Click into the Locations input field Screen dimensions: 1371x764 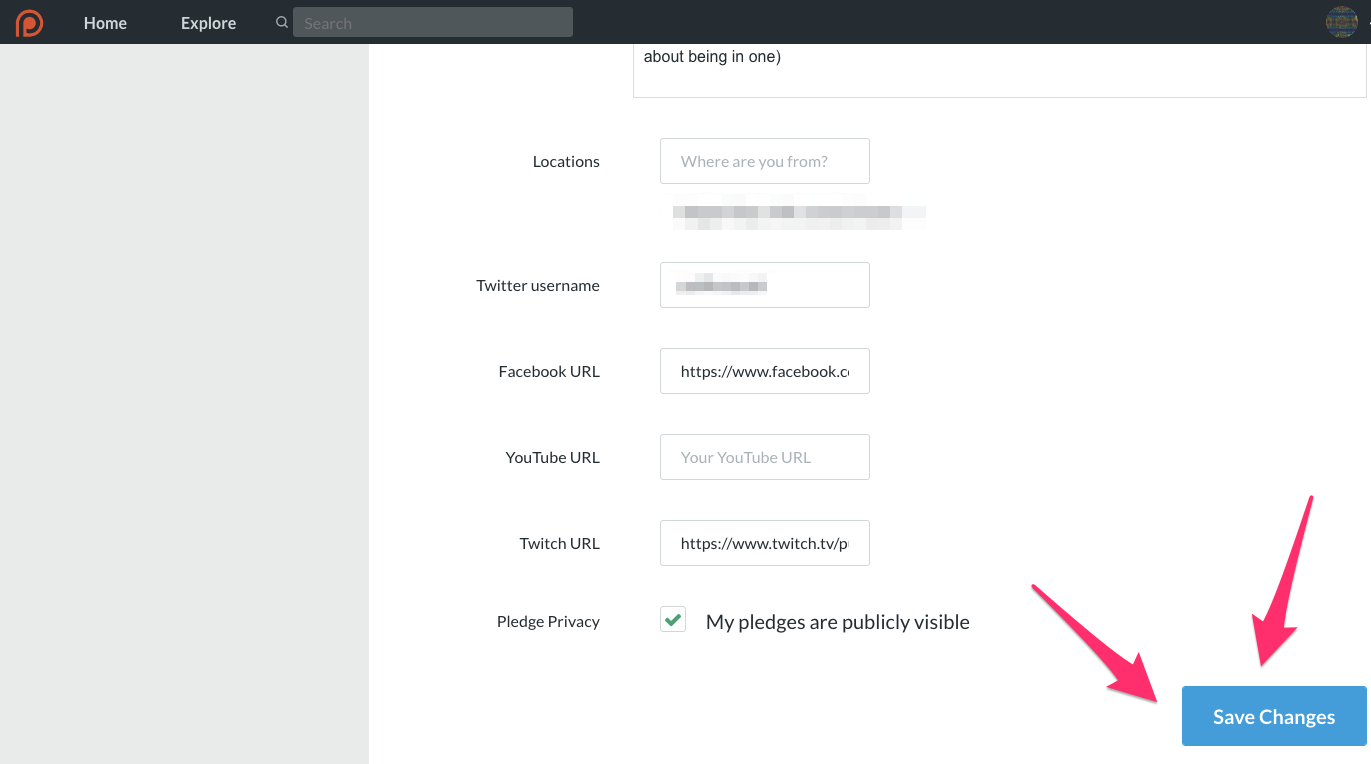[764, 161]
